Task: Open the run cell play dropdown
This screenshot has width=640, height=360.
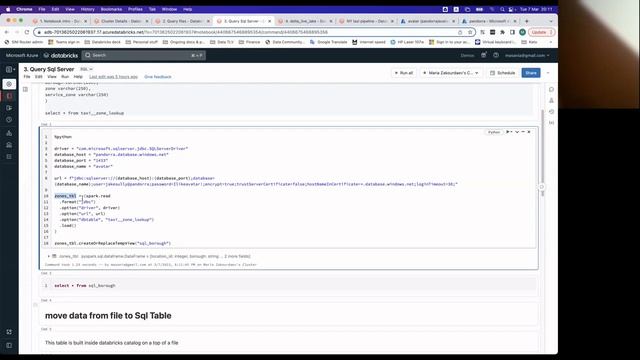Action: coord(509,132)
